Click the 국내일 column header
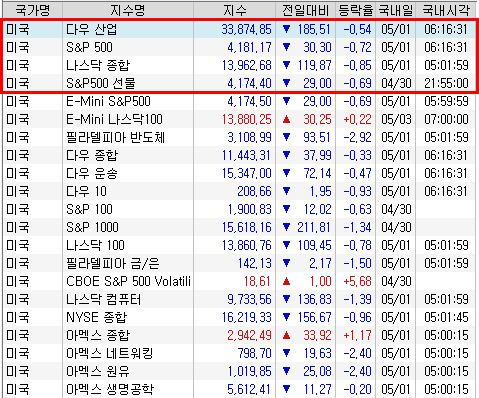 [x=396, y=10]
